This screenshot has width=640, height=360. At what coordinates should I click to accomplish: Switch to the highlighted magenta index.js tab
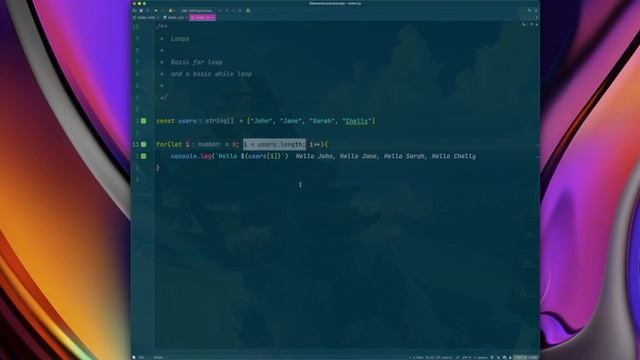pyautogui.click(x=202, y=18)
